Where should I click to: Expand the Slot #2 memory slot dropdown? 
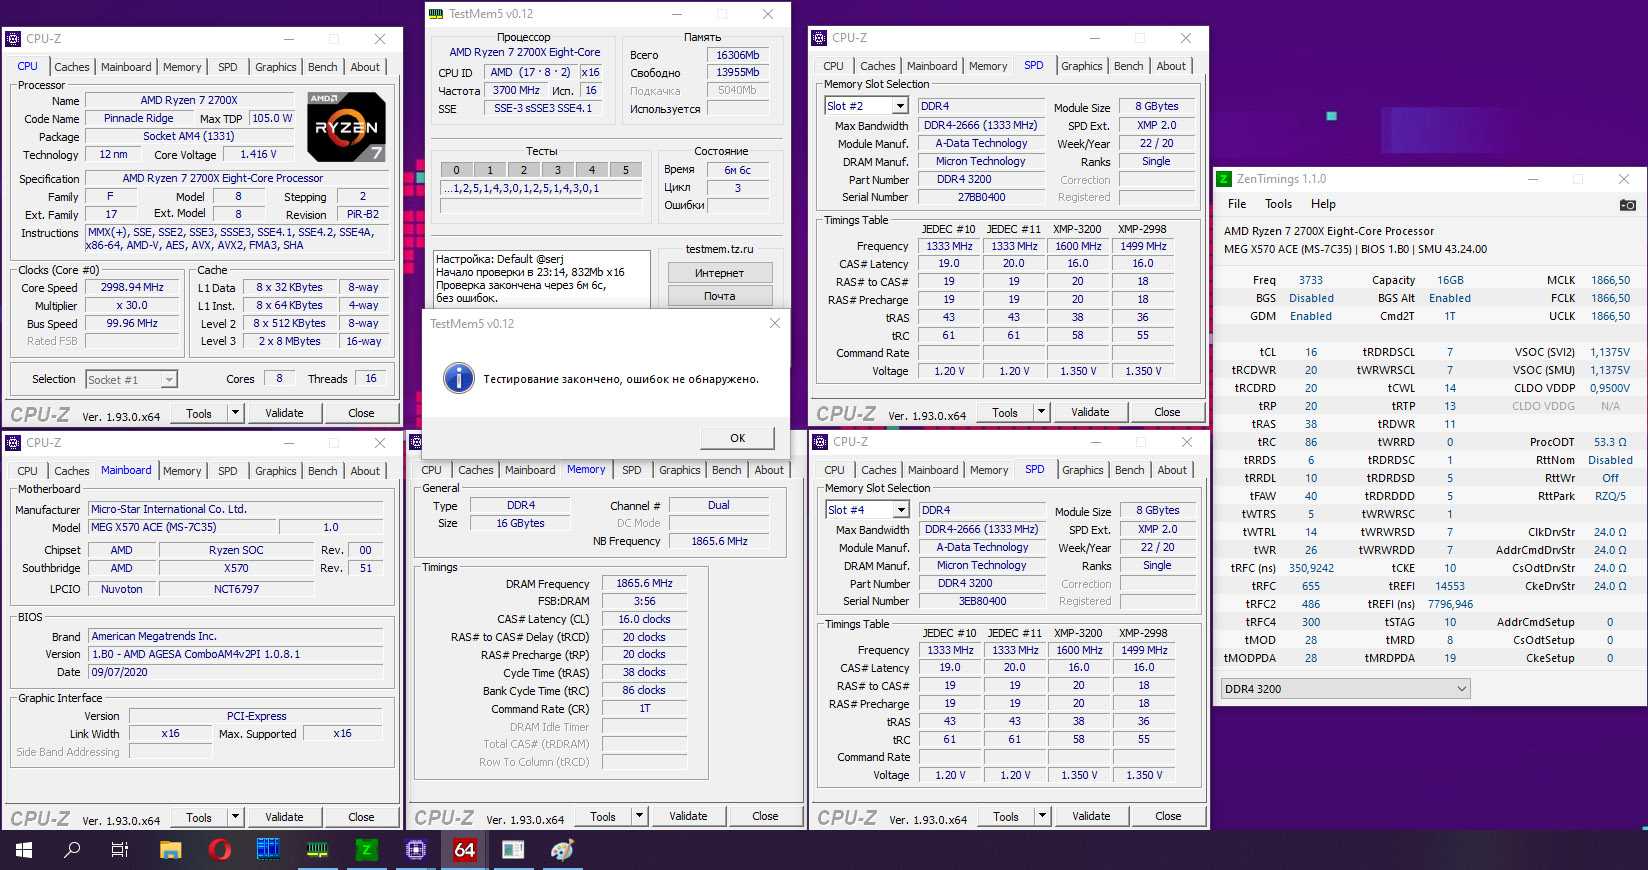900,106
